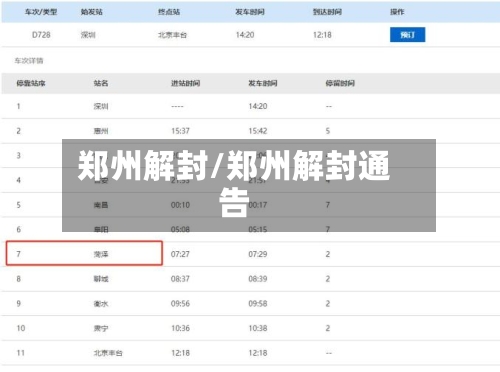Image resolution: width=500 pixels, height=372 pixels.
Task: Click 肃宁 station in stop row 10
Action: [101, 328]
